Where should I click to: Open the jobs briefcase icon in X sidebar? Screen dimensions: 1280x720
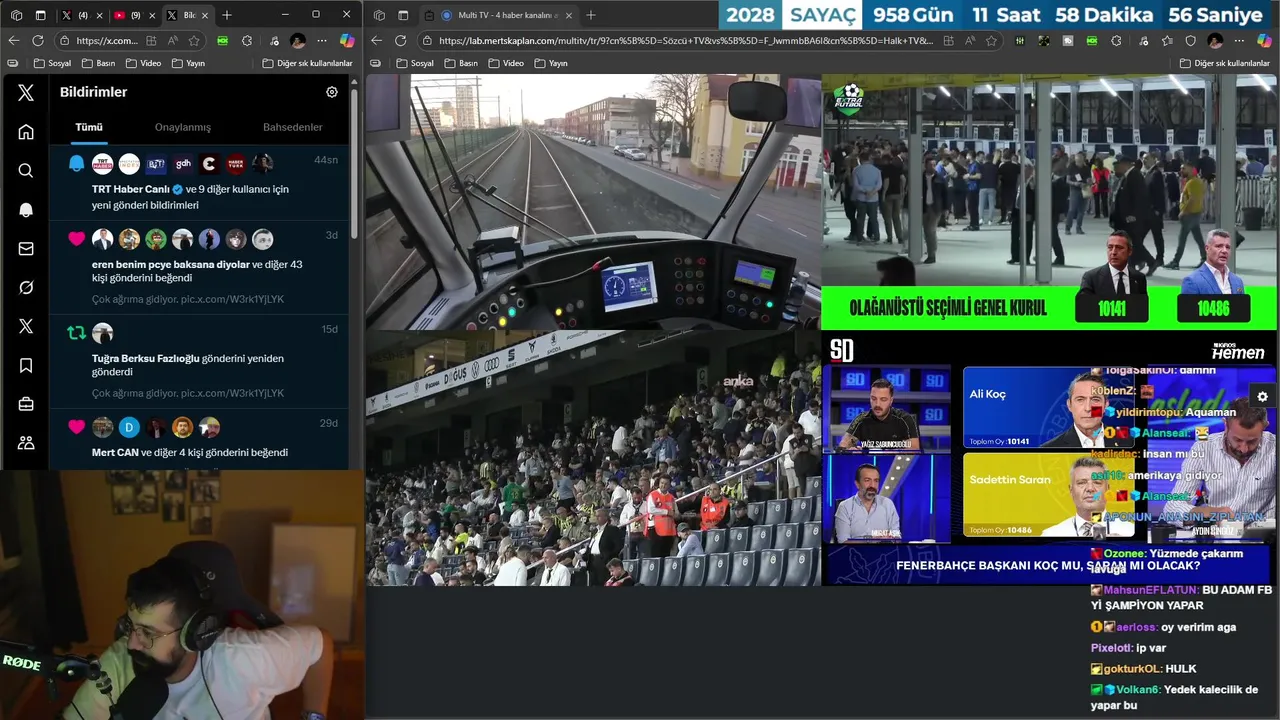click(26, 404)
